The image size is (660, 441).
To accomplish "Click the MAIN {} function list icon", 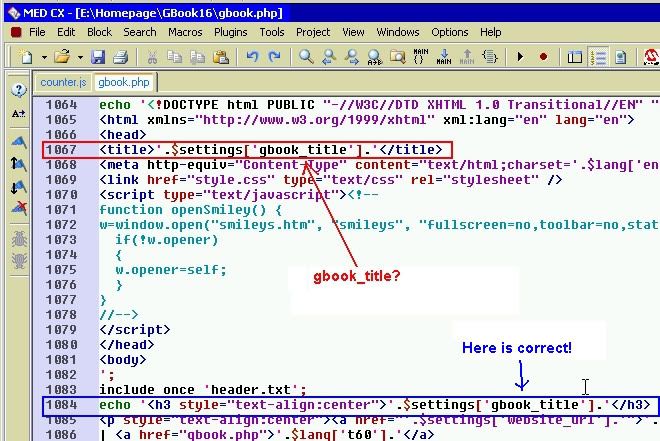I will (420, 56).
